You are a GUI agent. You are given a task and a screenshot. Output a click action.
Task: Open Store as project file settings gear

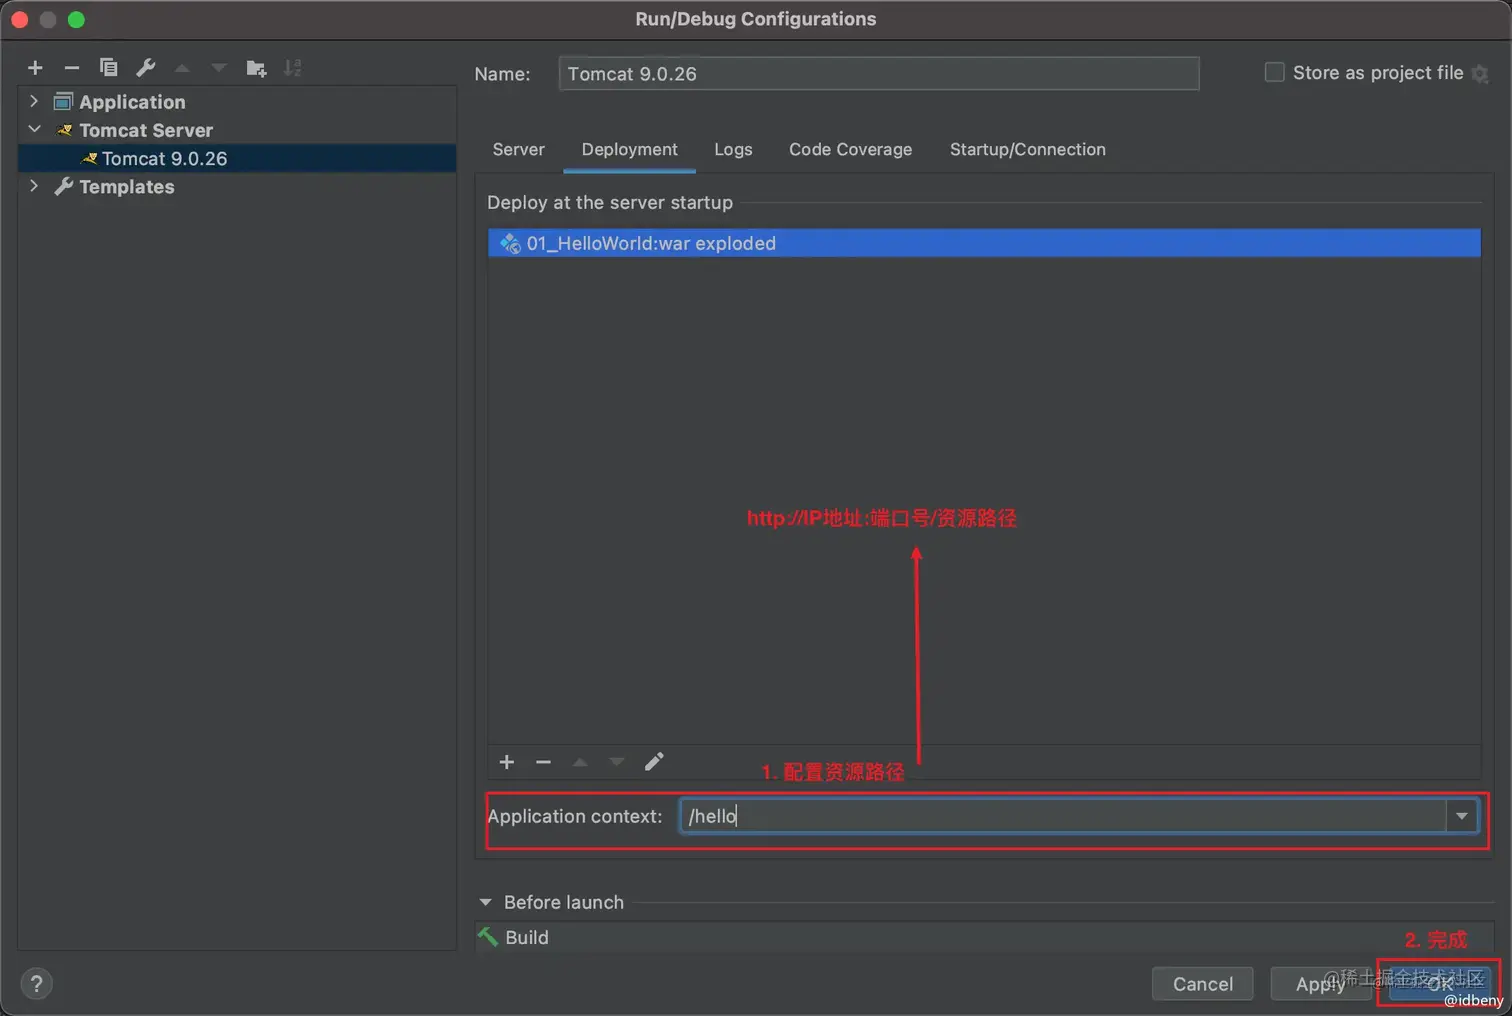[1480, 74]
